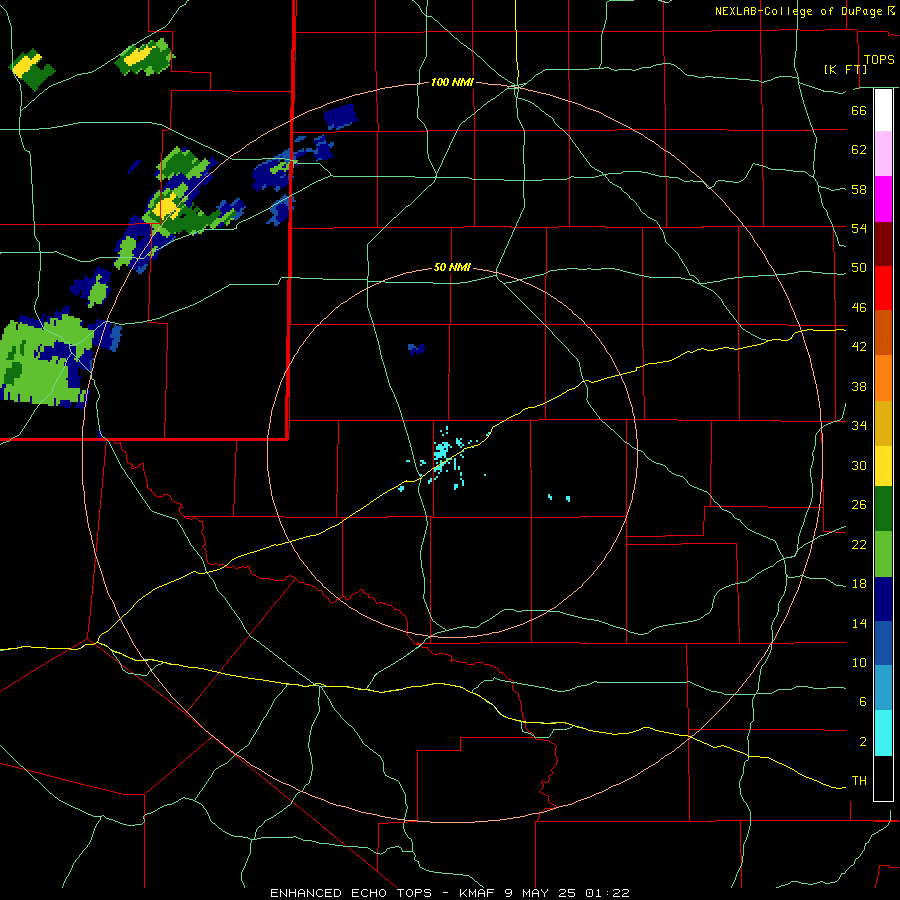
Task: Click the bright red legend swatch
Action: (883, 288)
